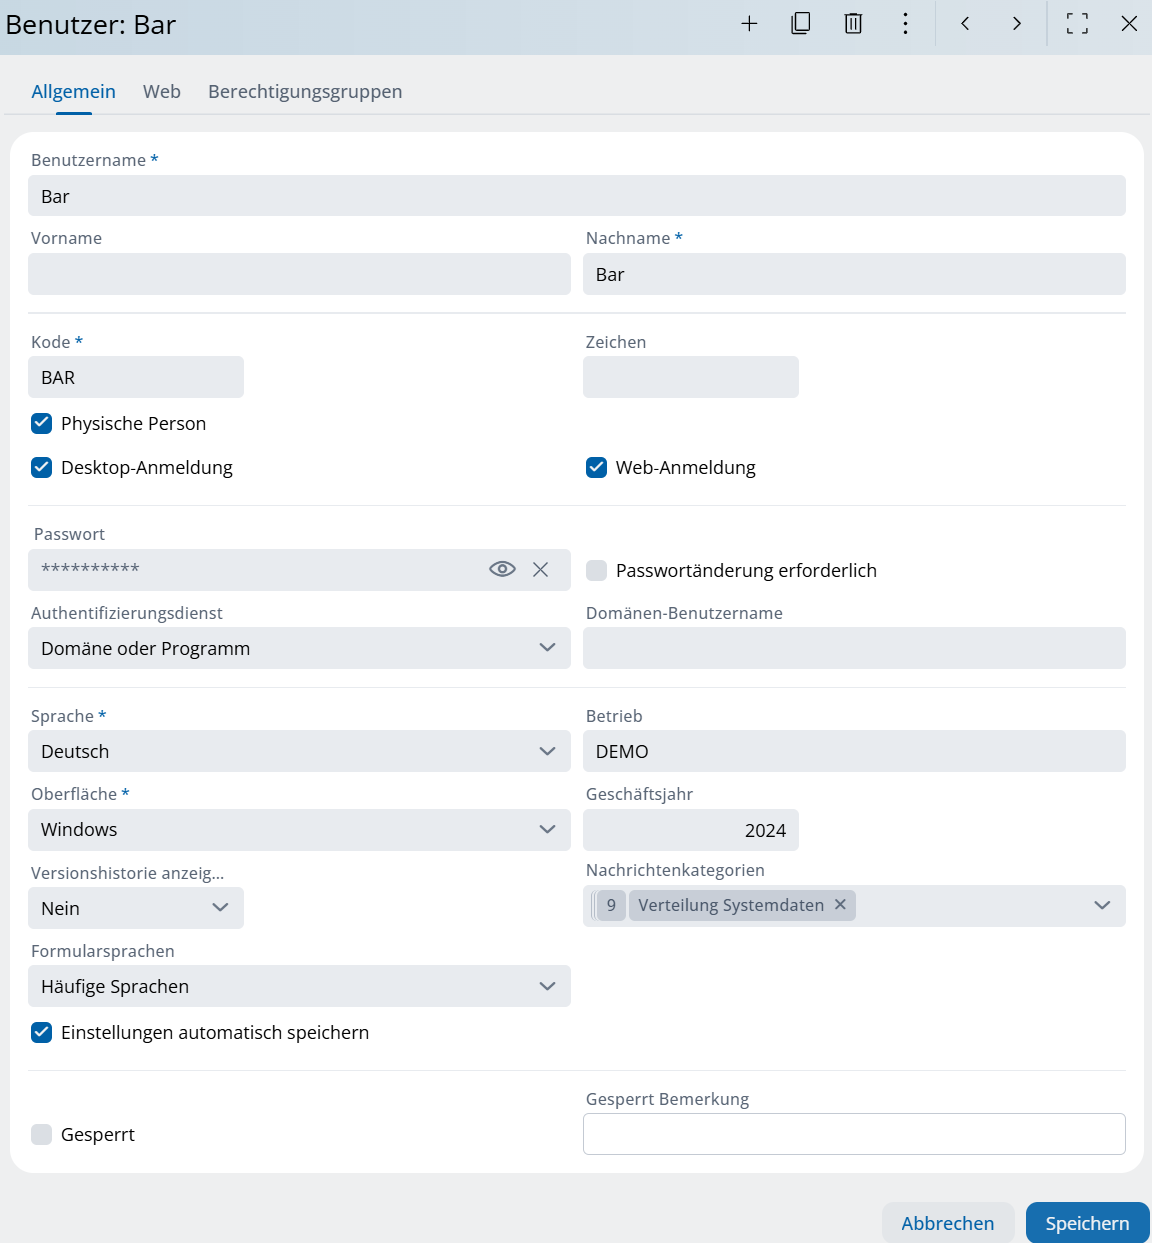This screenshot has width=1152, height=1243.
Task: Open the Sprache dropdown
Action: tap(547, 751)
